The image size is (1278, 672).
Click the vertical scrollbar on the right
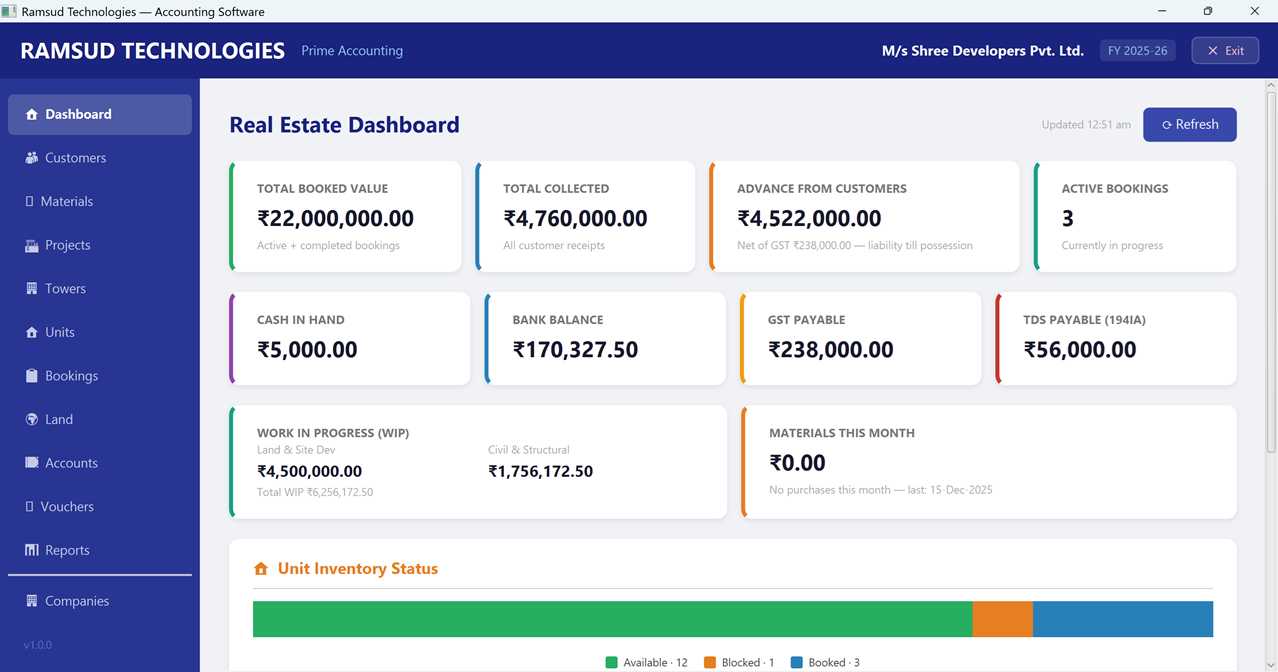click(x=1272, y=270)
